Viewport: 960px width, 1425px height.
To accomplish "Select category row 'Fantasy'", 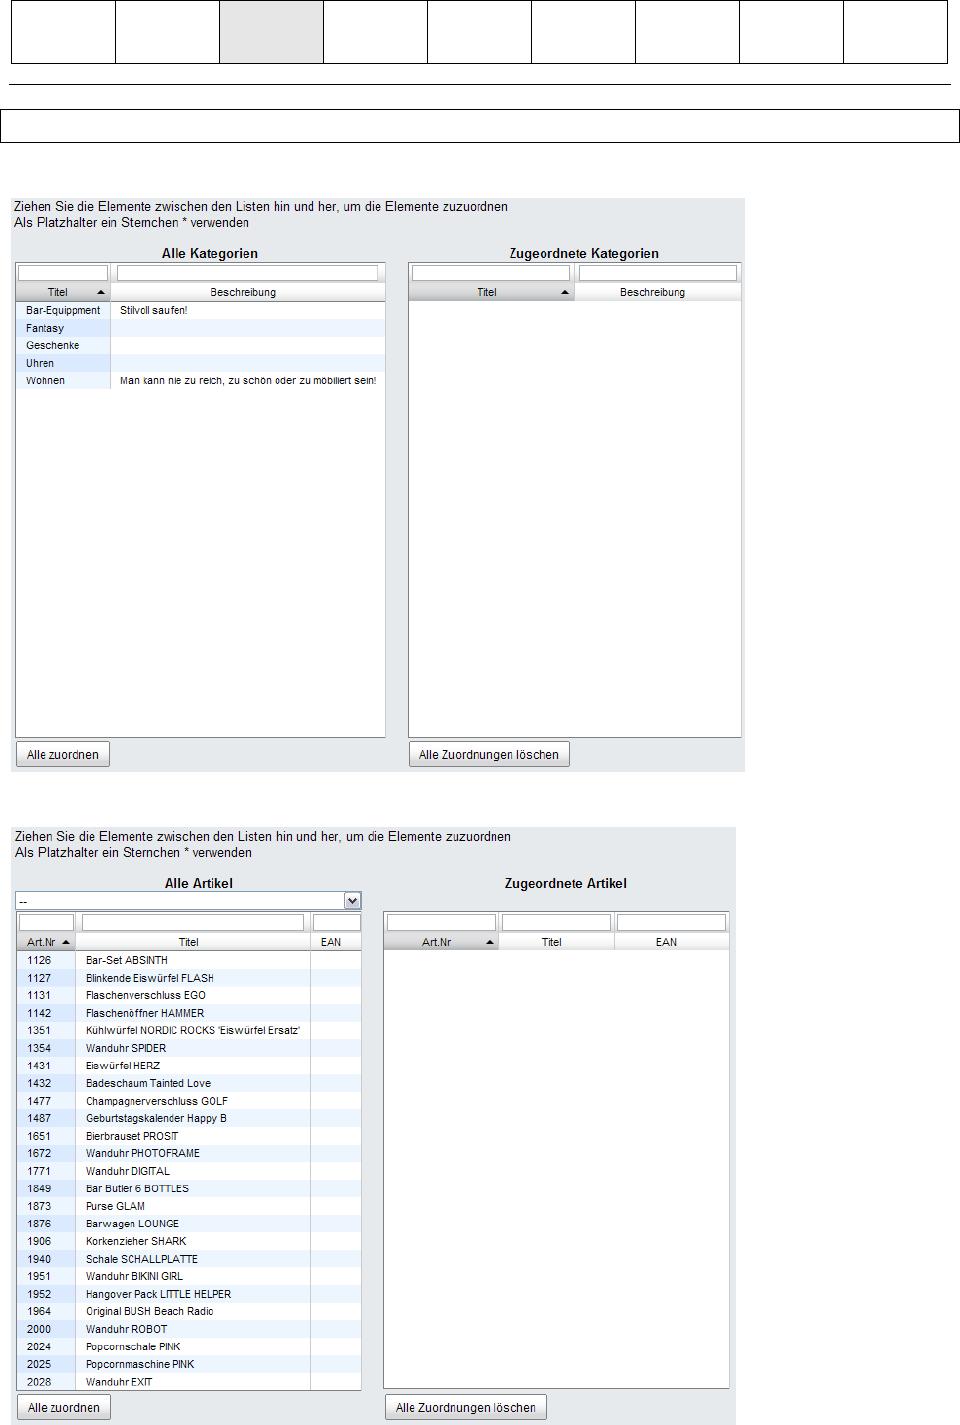I will (x=200, y=328).
